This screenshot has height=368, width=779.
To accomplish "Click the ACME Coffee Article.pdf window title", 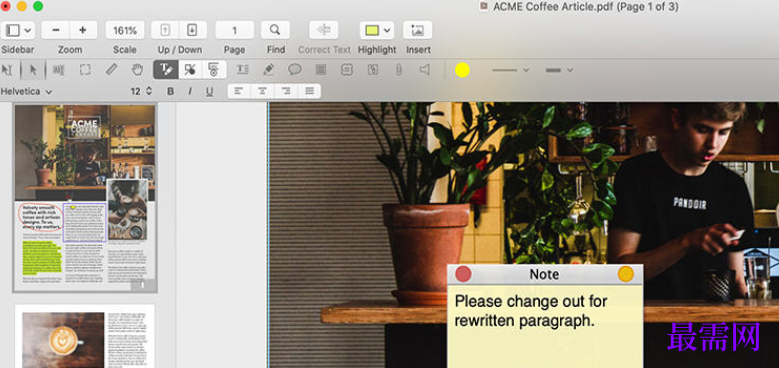I will click(x=585, y=7).
